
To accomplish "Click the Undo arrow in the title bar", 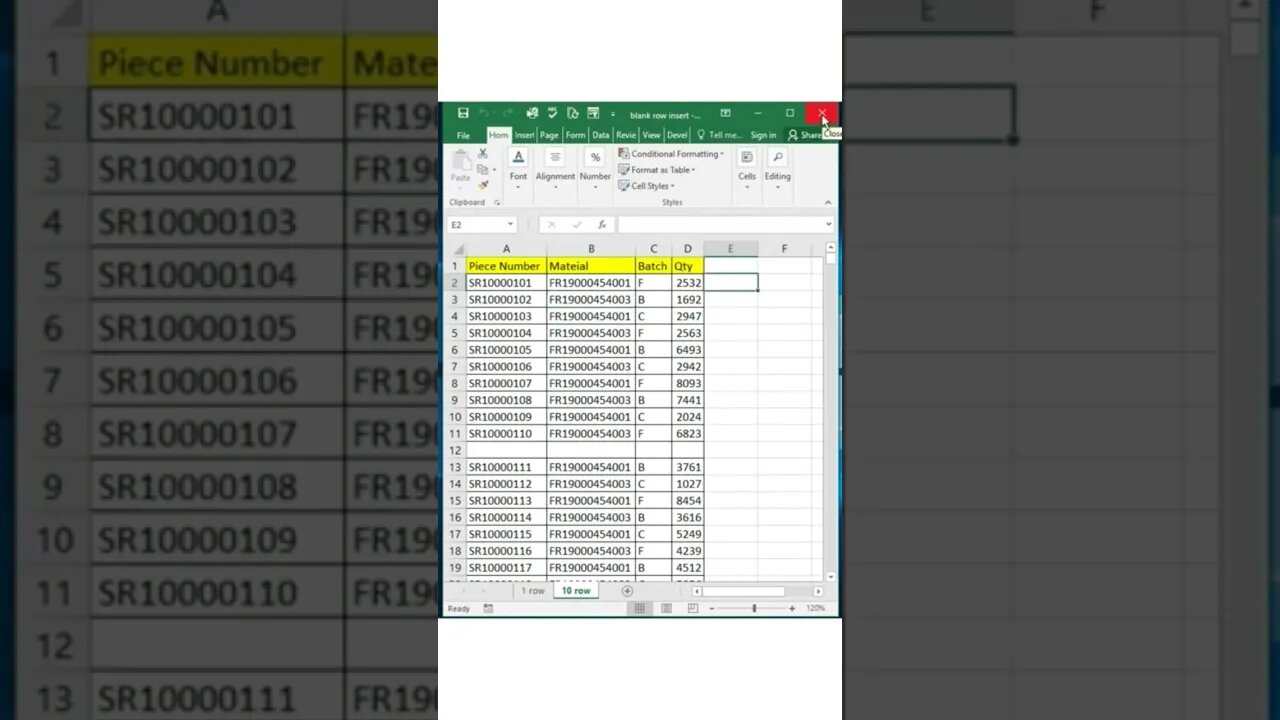I will coord(484,113).
